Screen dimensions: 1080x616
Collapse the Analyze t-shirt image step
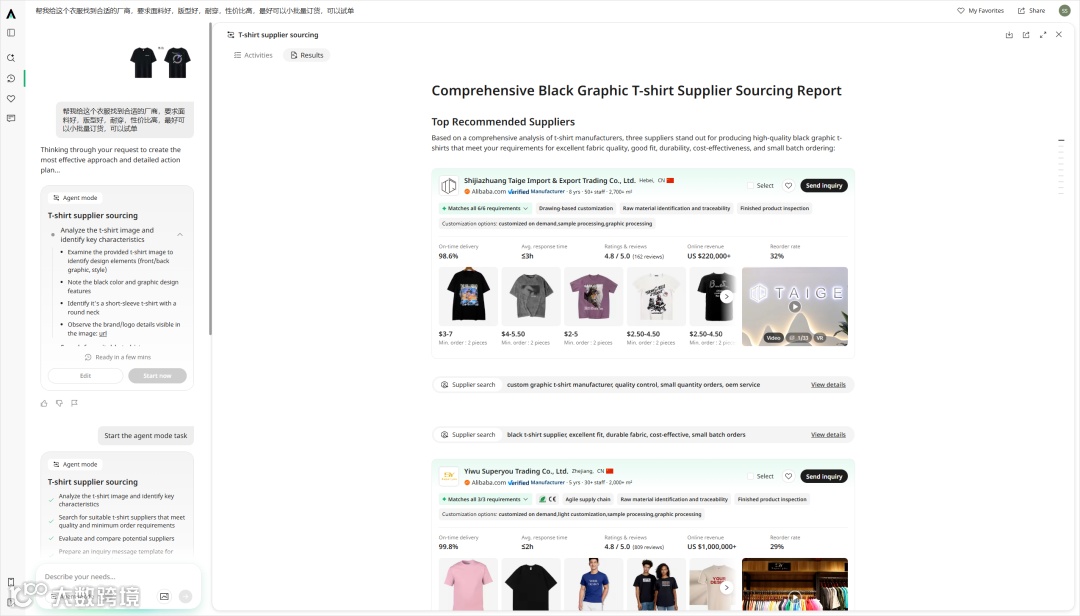[x=180, y=235]
